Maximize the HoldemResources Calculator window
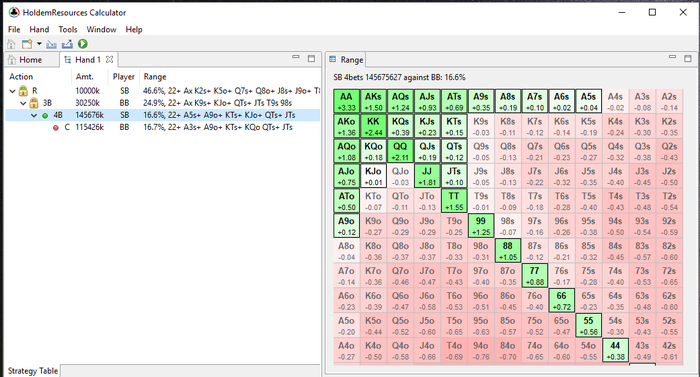The height and width of the screenshot is (377, 700). tap(652, 12)
